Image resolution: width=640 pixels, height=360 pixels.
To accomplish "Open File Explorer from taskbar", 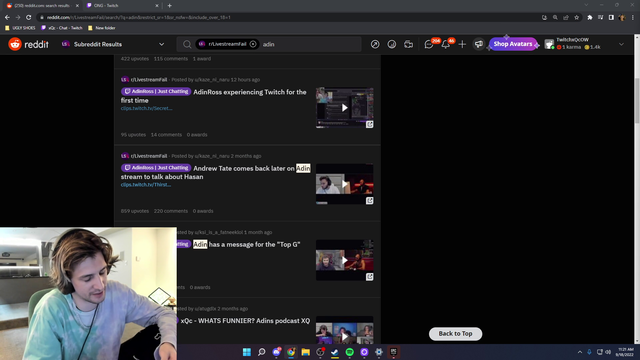I will tap(305, 352).
